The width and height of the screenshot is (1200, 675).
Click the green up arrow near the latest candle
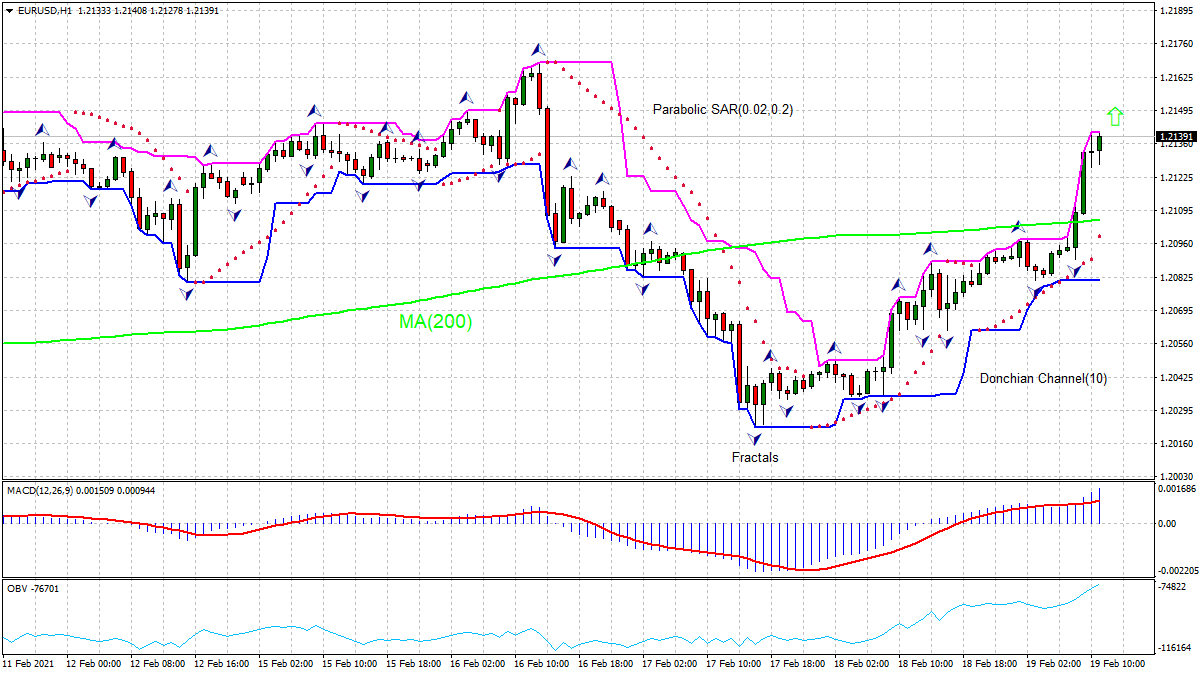[1115, 116]
